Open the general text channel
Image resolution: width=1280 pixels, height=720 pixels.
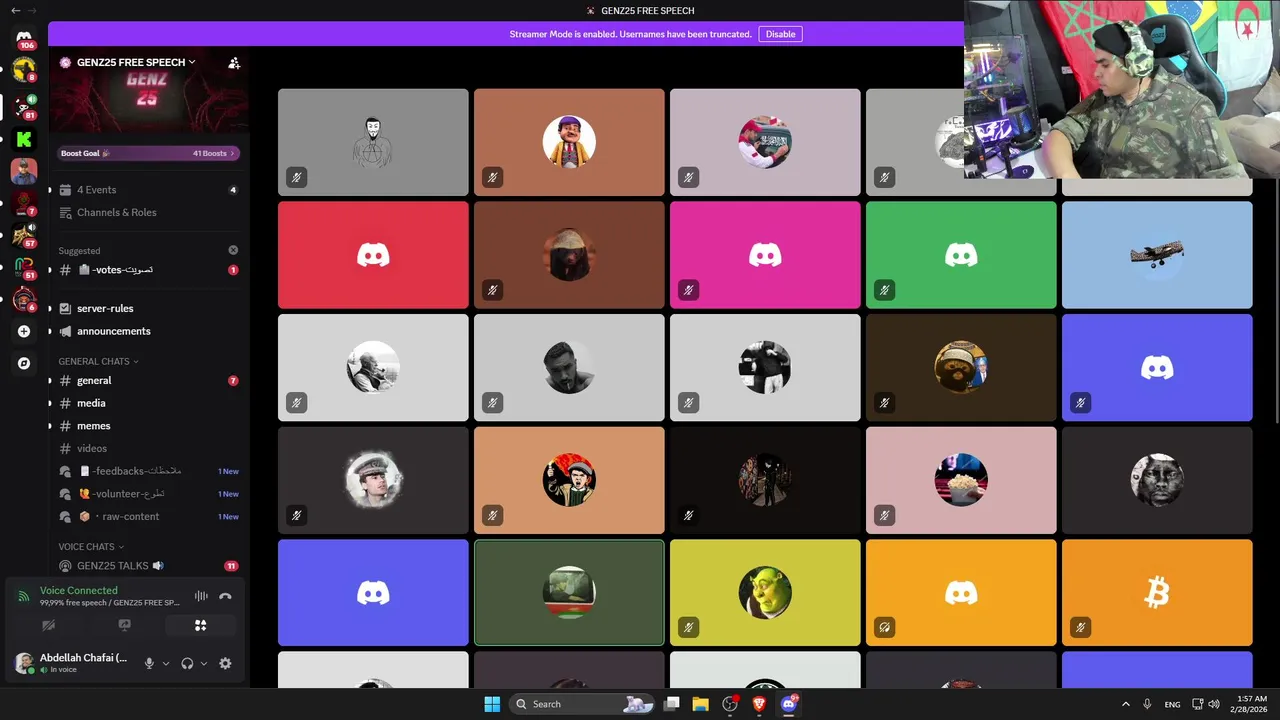(148, 381)
